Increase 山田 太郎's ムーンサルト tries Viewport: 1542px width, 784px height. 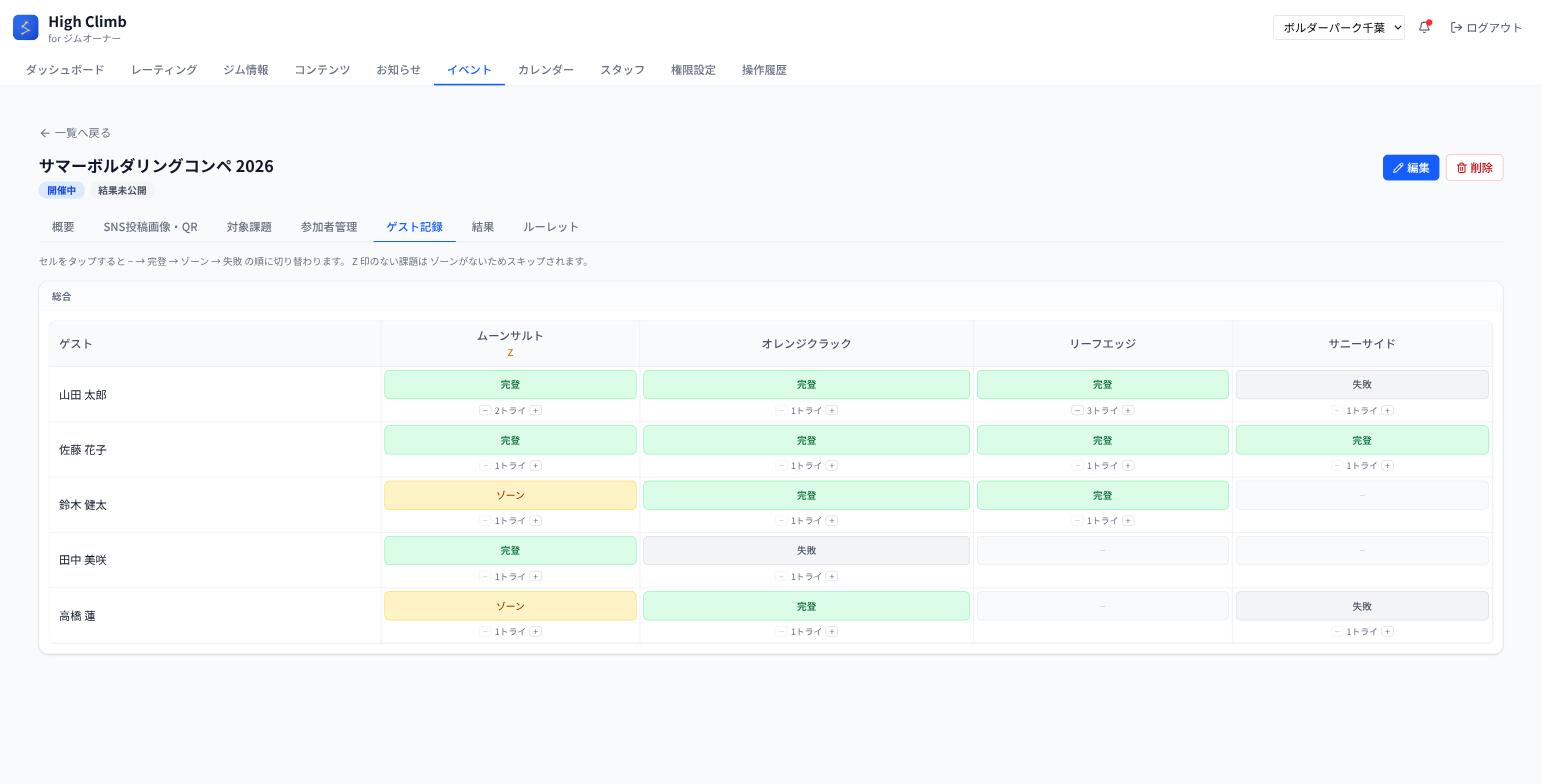point(536,411)
